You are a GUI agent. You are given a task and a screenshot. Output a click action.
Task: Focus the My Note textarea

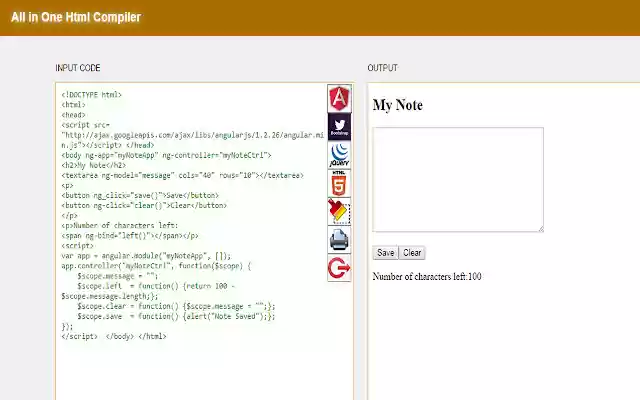(458, 180)
